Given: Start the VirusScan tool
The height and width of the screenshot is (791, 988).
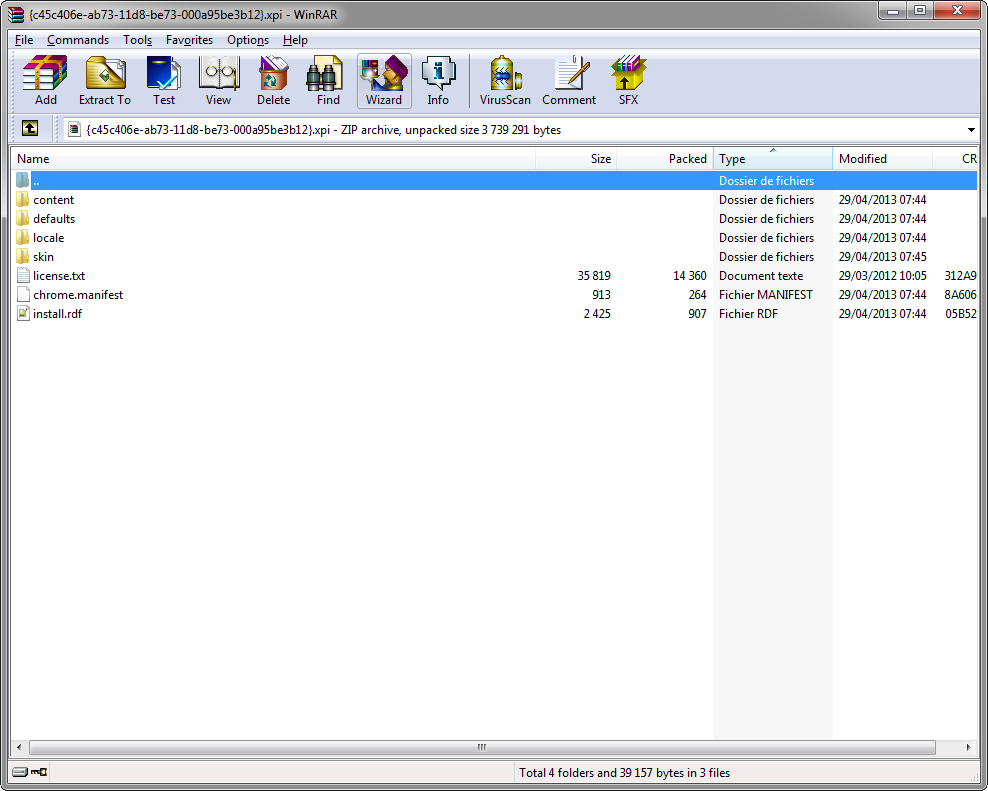Looking at the screenshot, I should pos(505,81).
